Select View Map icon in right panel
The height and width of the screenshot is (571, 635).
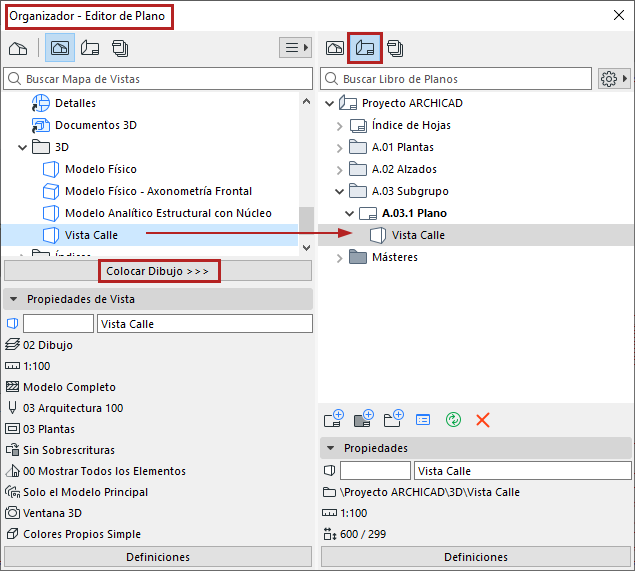335,48
